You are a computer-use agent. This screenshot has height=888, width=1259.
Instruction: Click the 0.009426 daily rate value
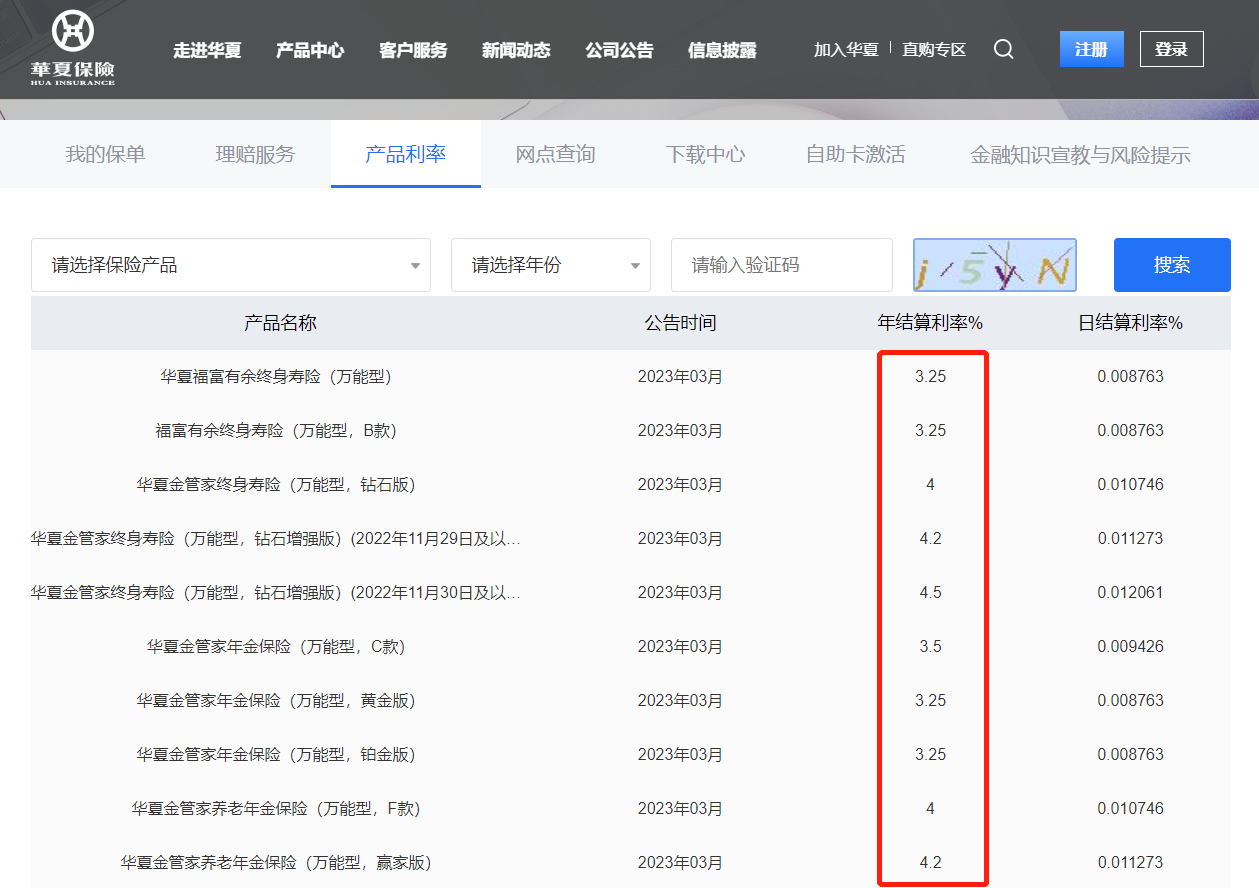click(1130, 647)
